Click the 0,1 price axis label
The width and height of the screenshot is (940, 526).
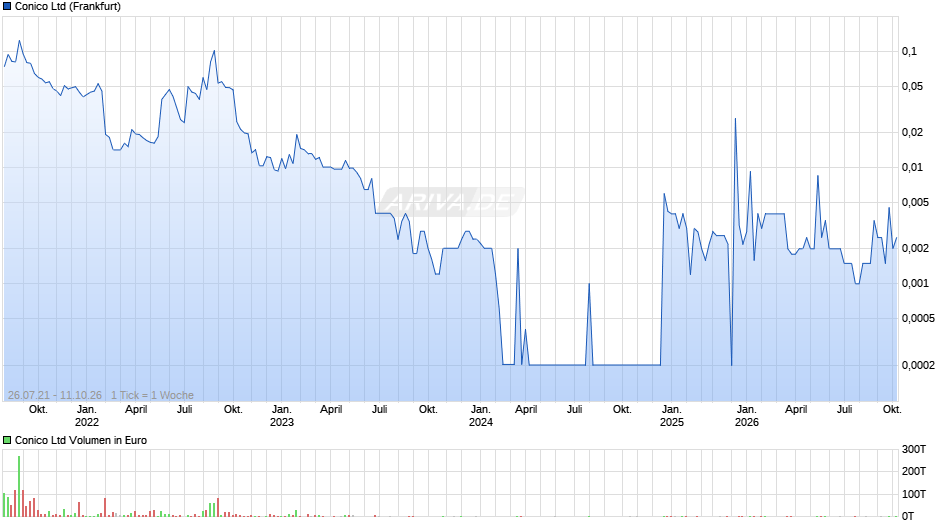point(909,52)
